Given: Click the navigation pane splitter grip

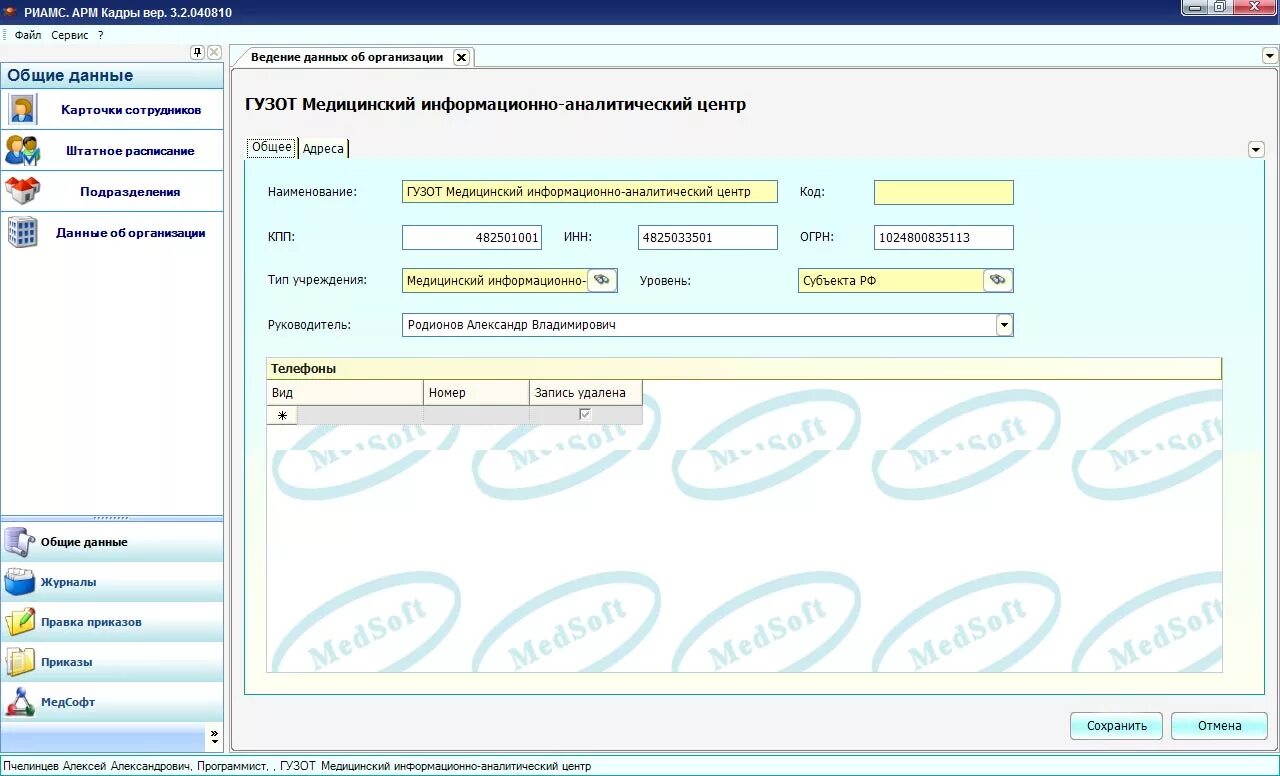Looking at the screenshot, I should [x=111, y=517].
